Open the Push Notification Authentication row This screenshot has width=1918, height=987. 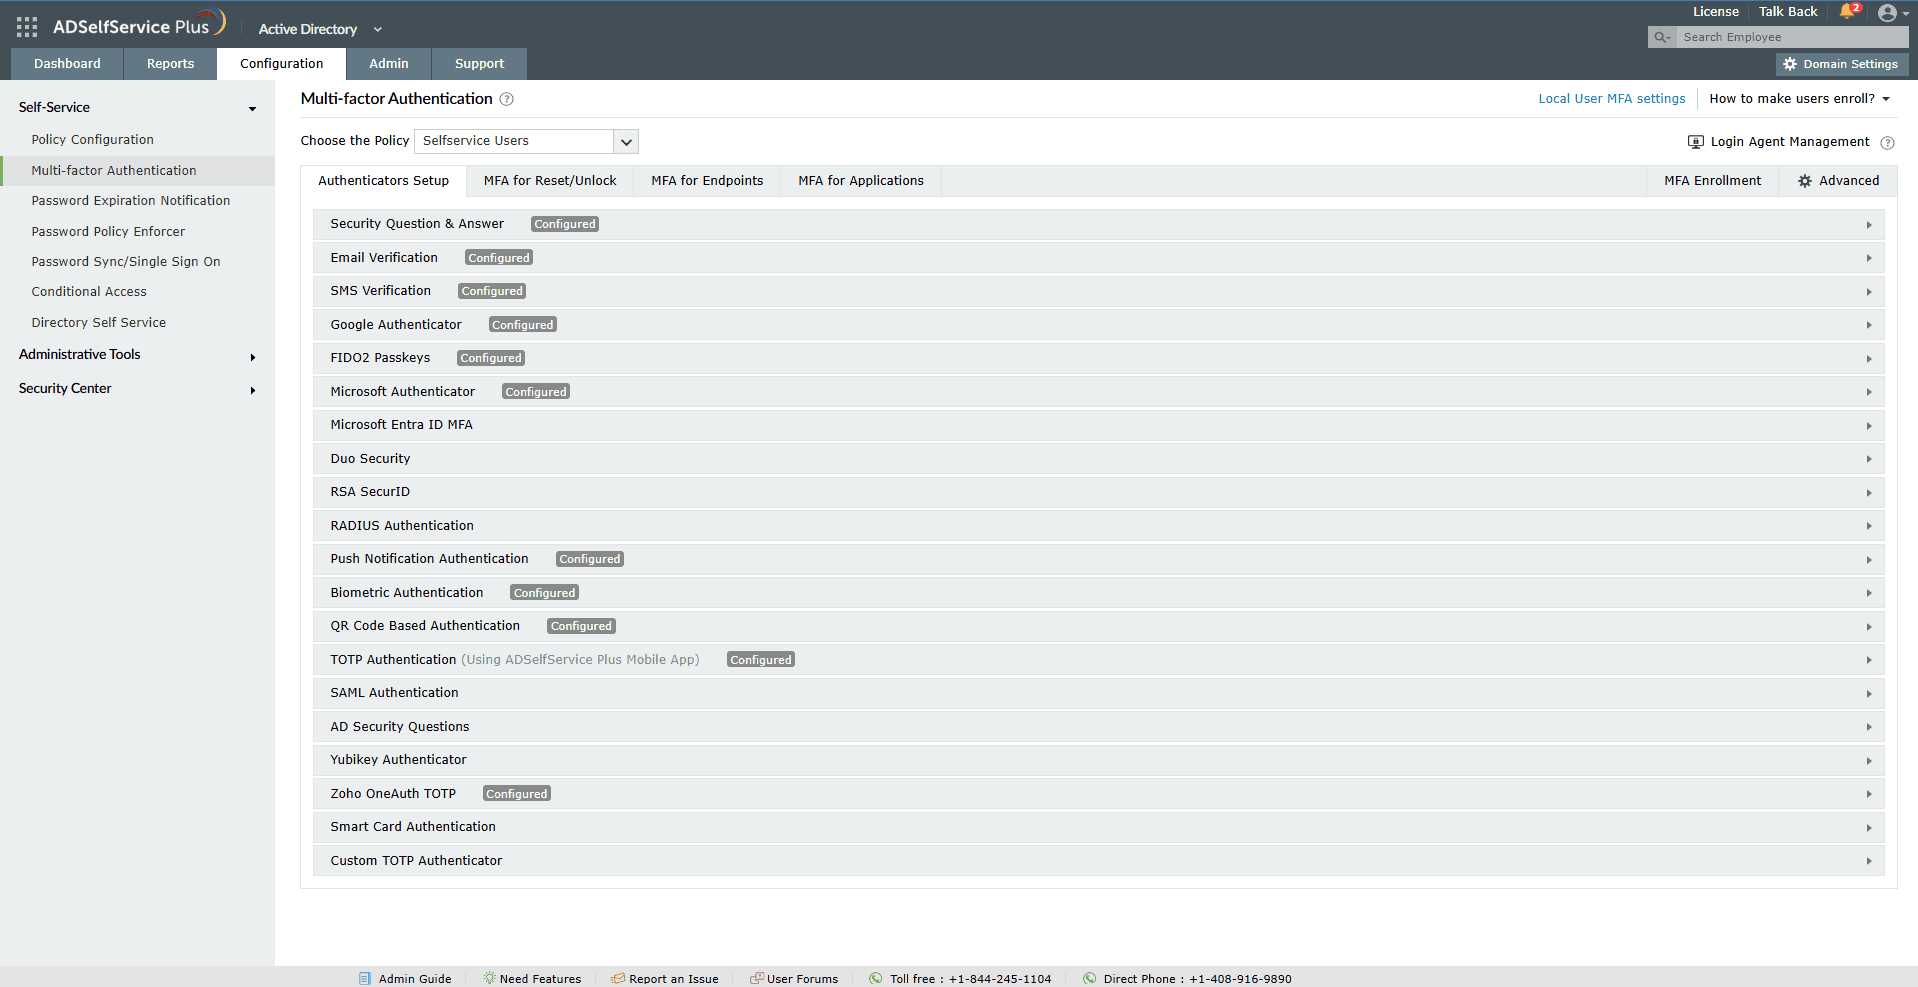click(x=1098, y=559)
